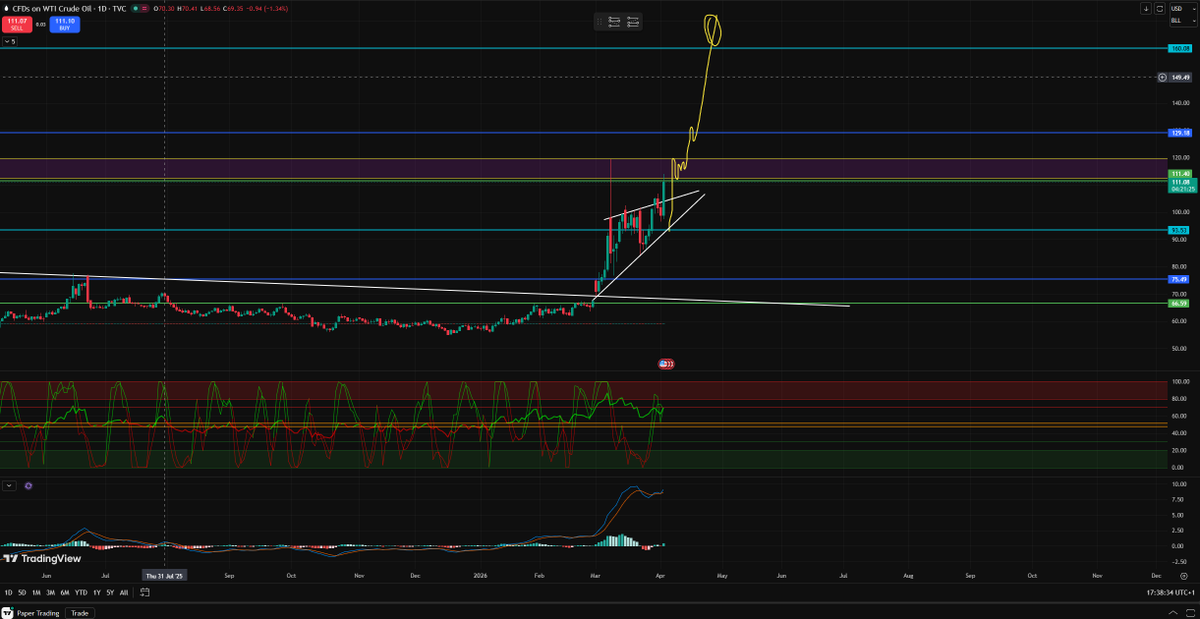Expand the collapsed indicators legend showing 5
This screenshot has height=619, width=1200.
point(9,42)
